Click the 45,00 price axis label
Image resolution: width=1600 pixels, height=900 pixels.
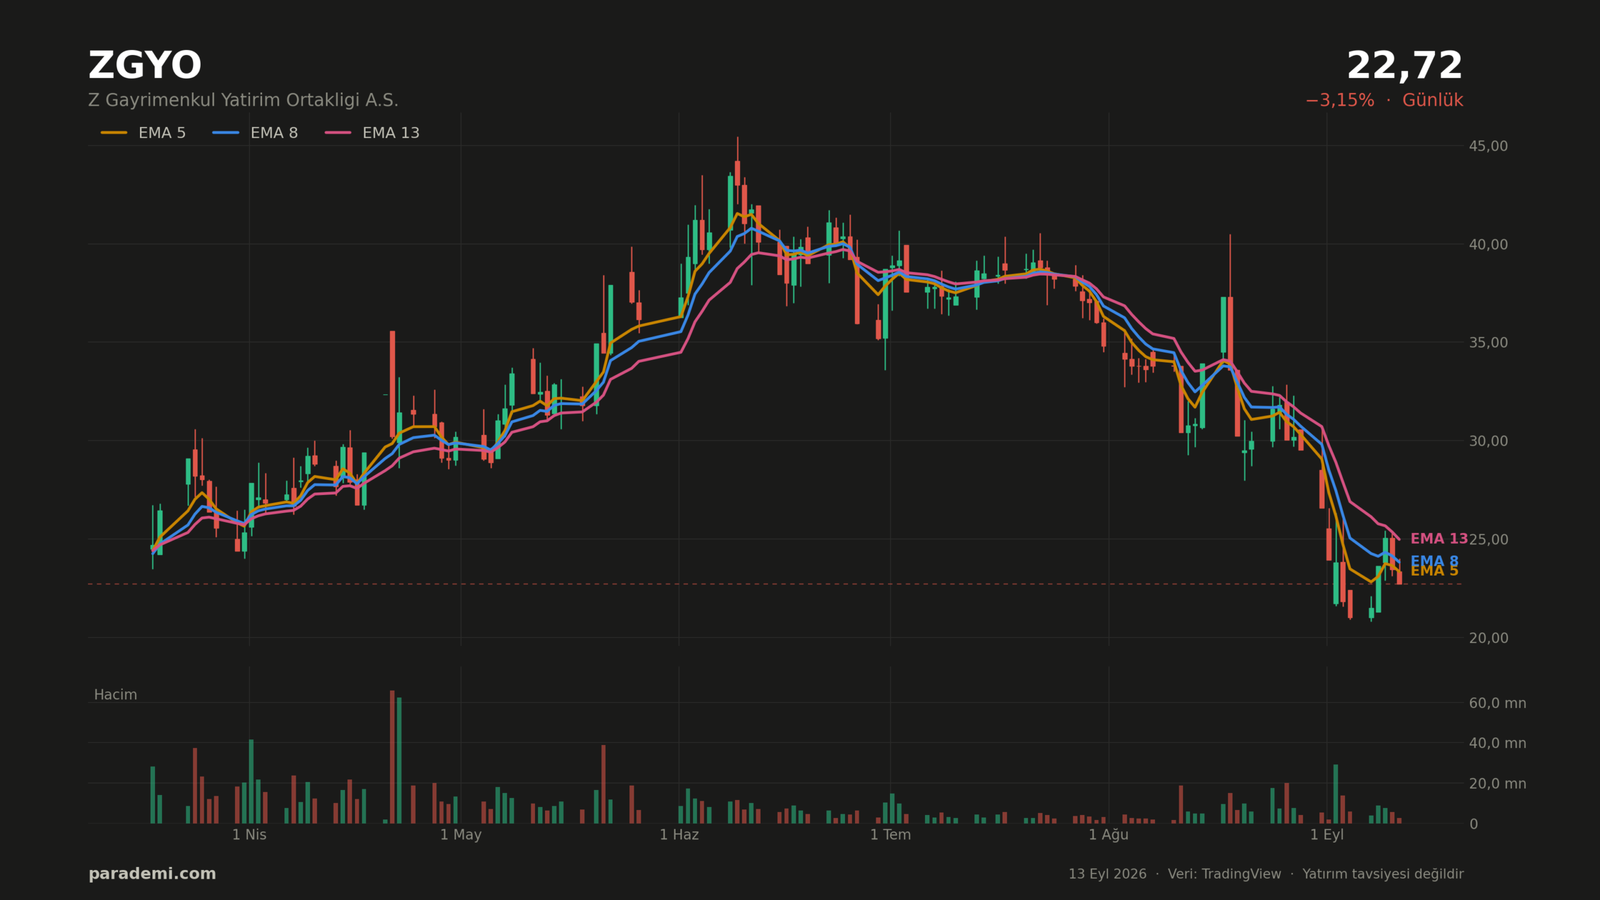tap(1488, 146)
